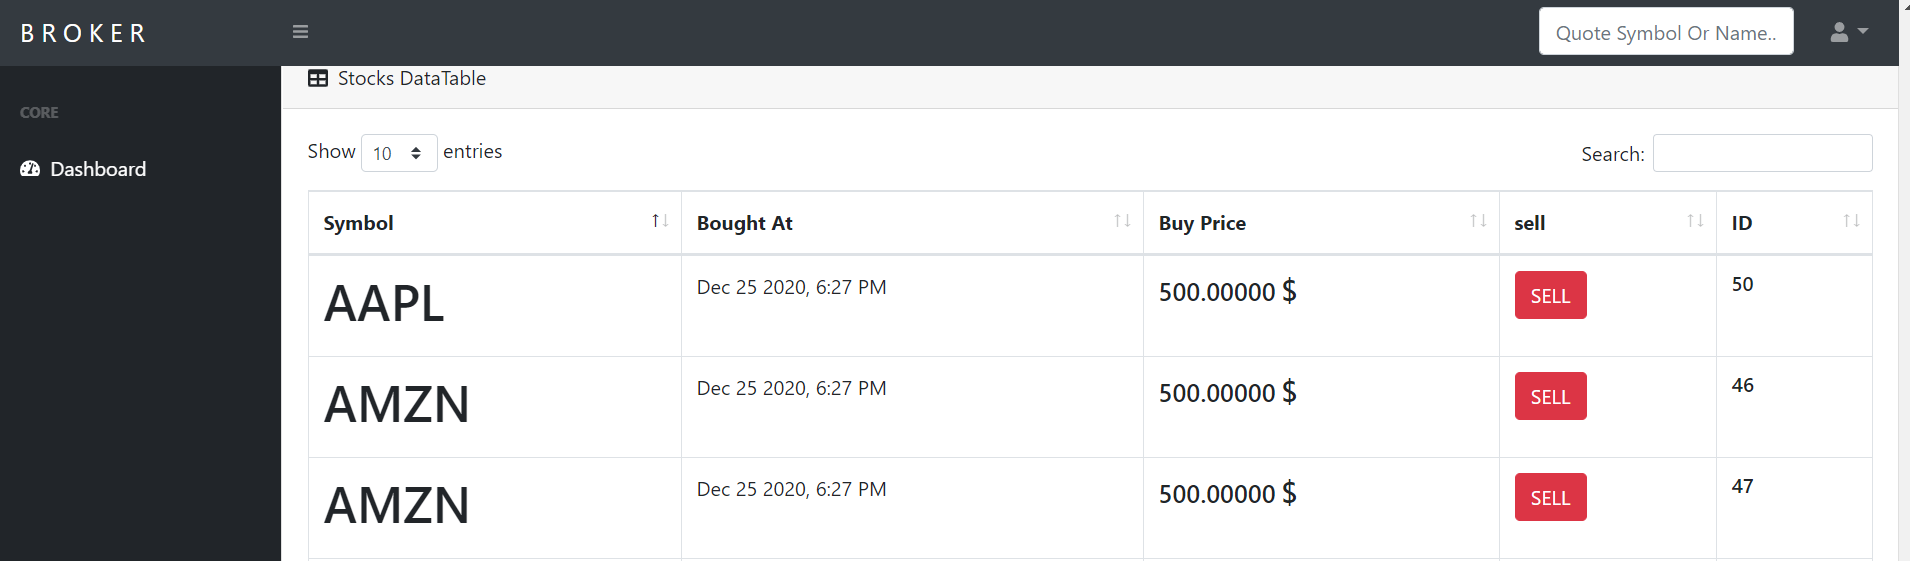Sort by Bought At column arrows

tap(1122, 221)
